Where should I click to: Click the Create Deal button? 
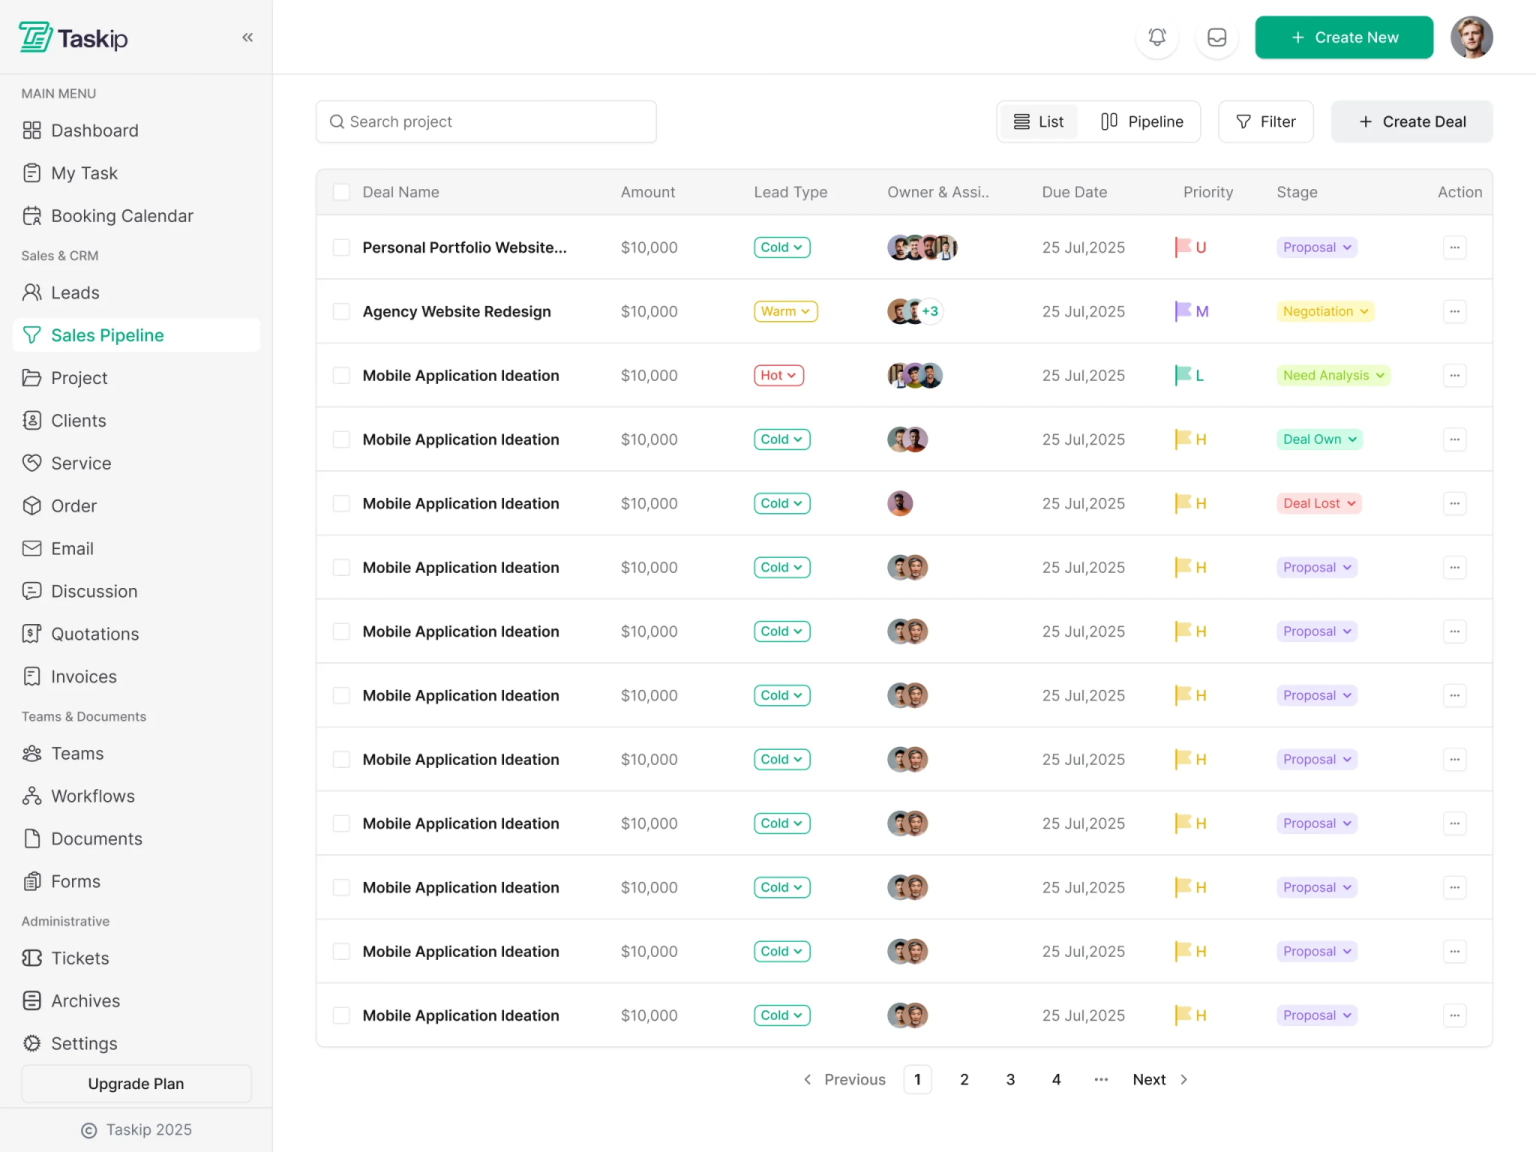[x=1411, y=121]
